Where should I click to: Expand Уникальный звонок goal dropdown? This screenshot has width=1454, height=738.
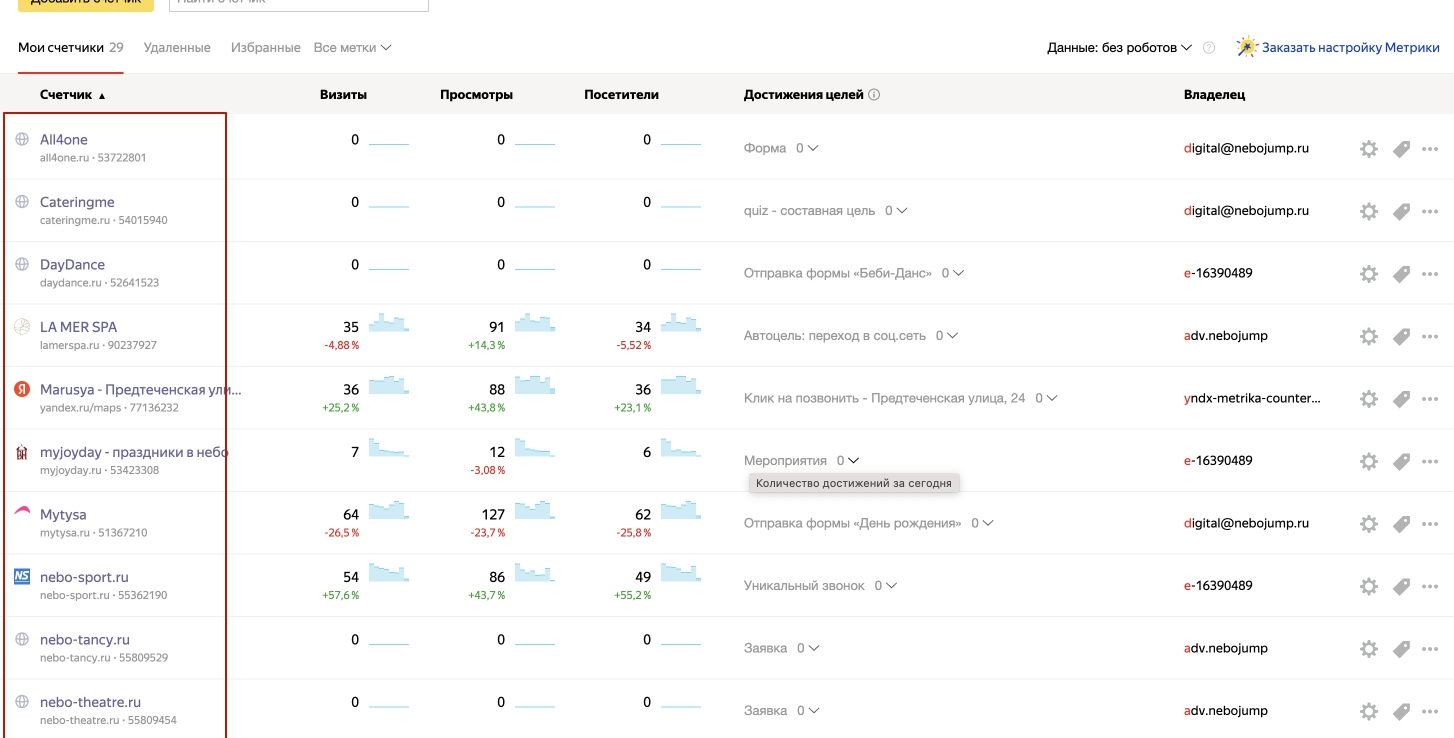click(885, 586)
